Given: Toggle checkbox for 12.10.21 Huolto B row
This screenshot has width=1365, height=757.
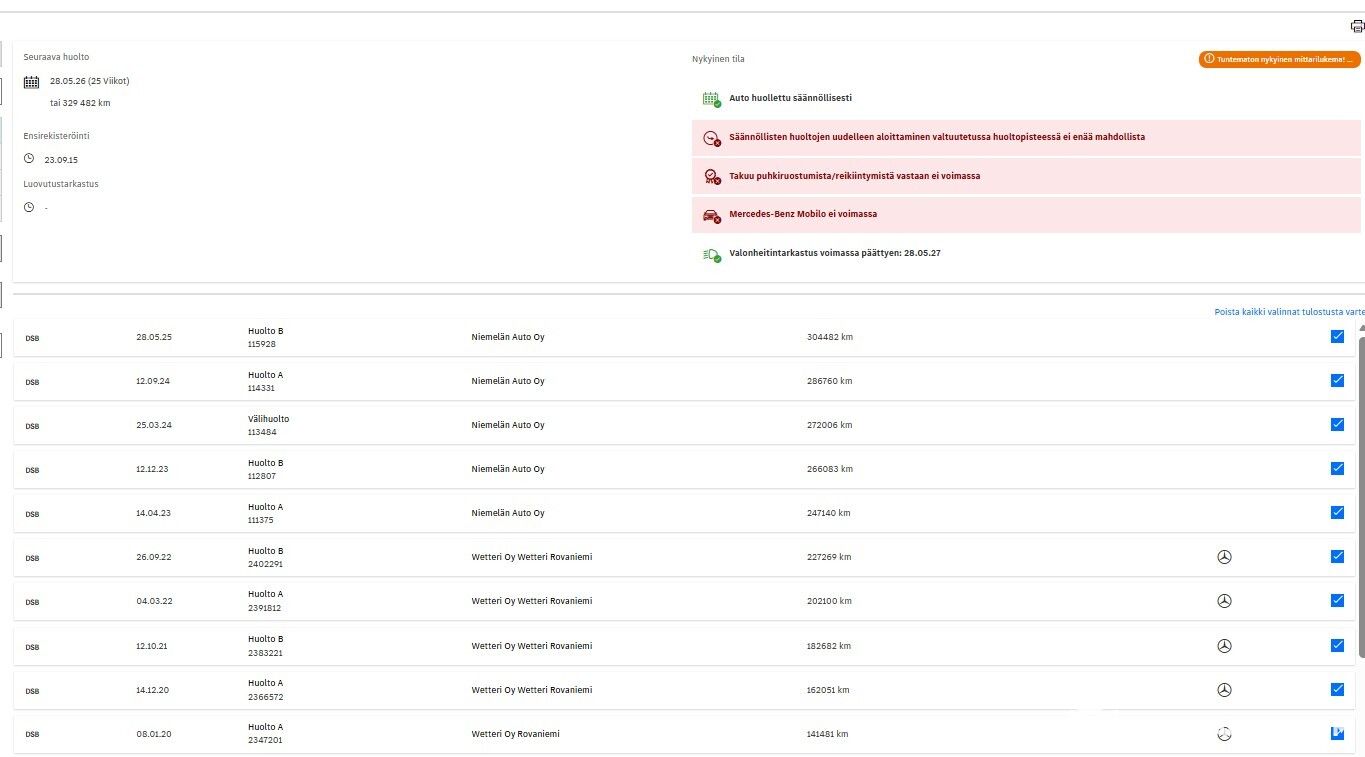Looking at the screenshot, I should (x=1337, y=646).
